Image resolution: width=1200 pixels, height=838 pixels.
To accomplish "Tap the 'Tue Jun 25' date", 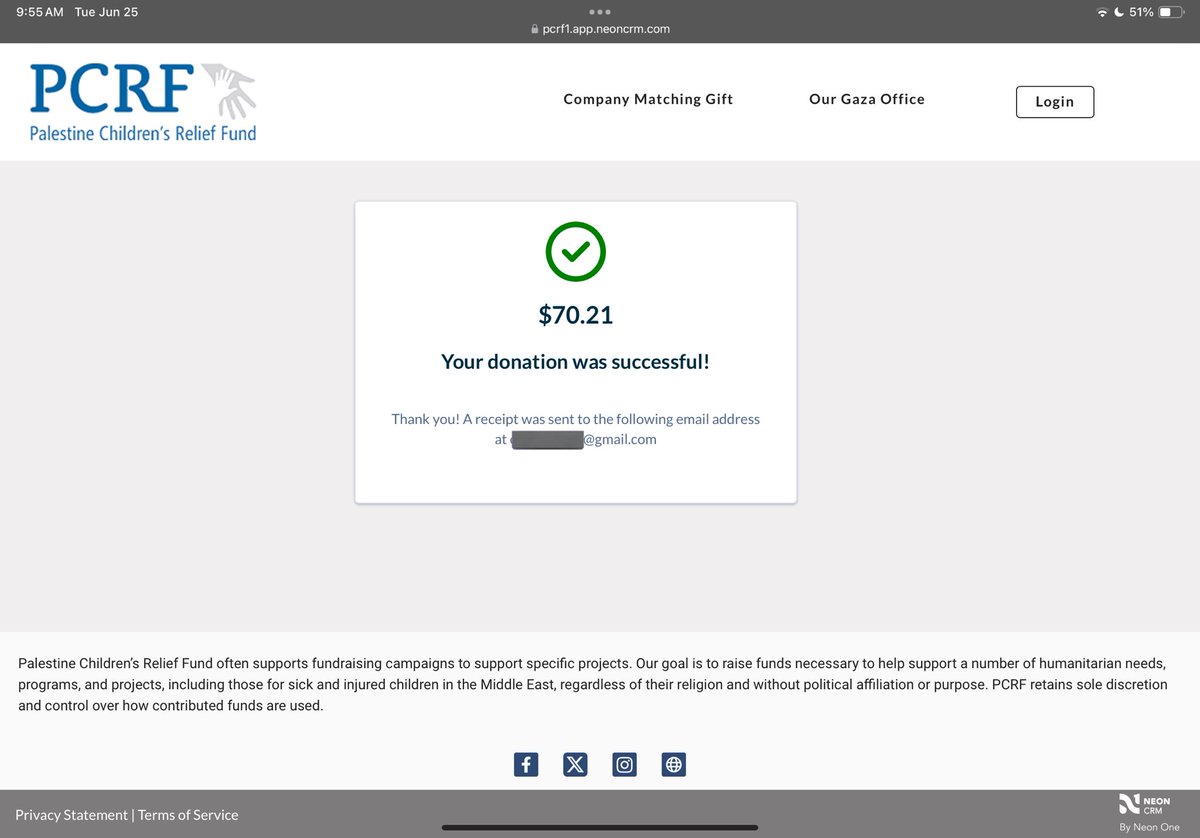I will pos(106,12).
